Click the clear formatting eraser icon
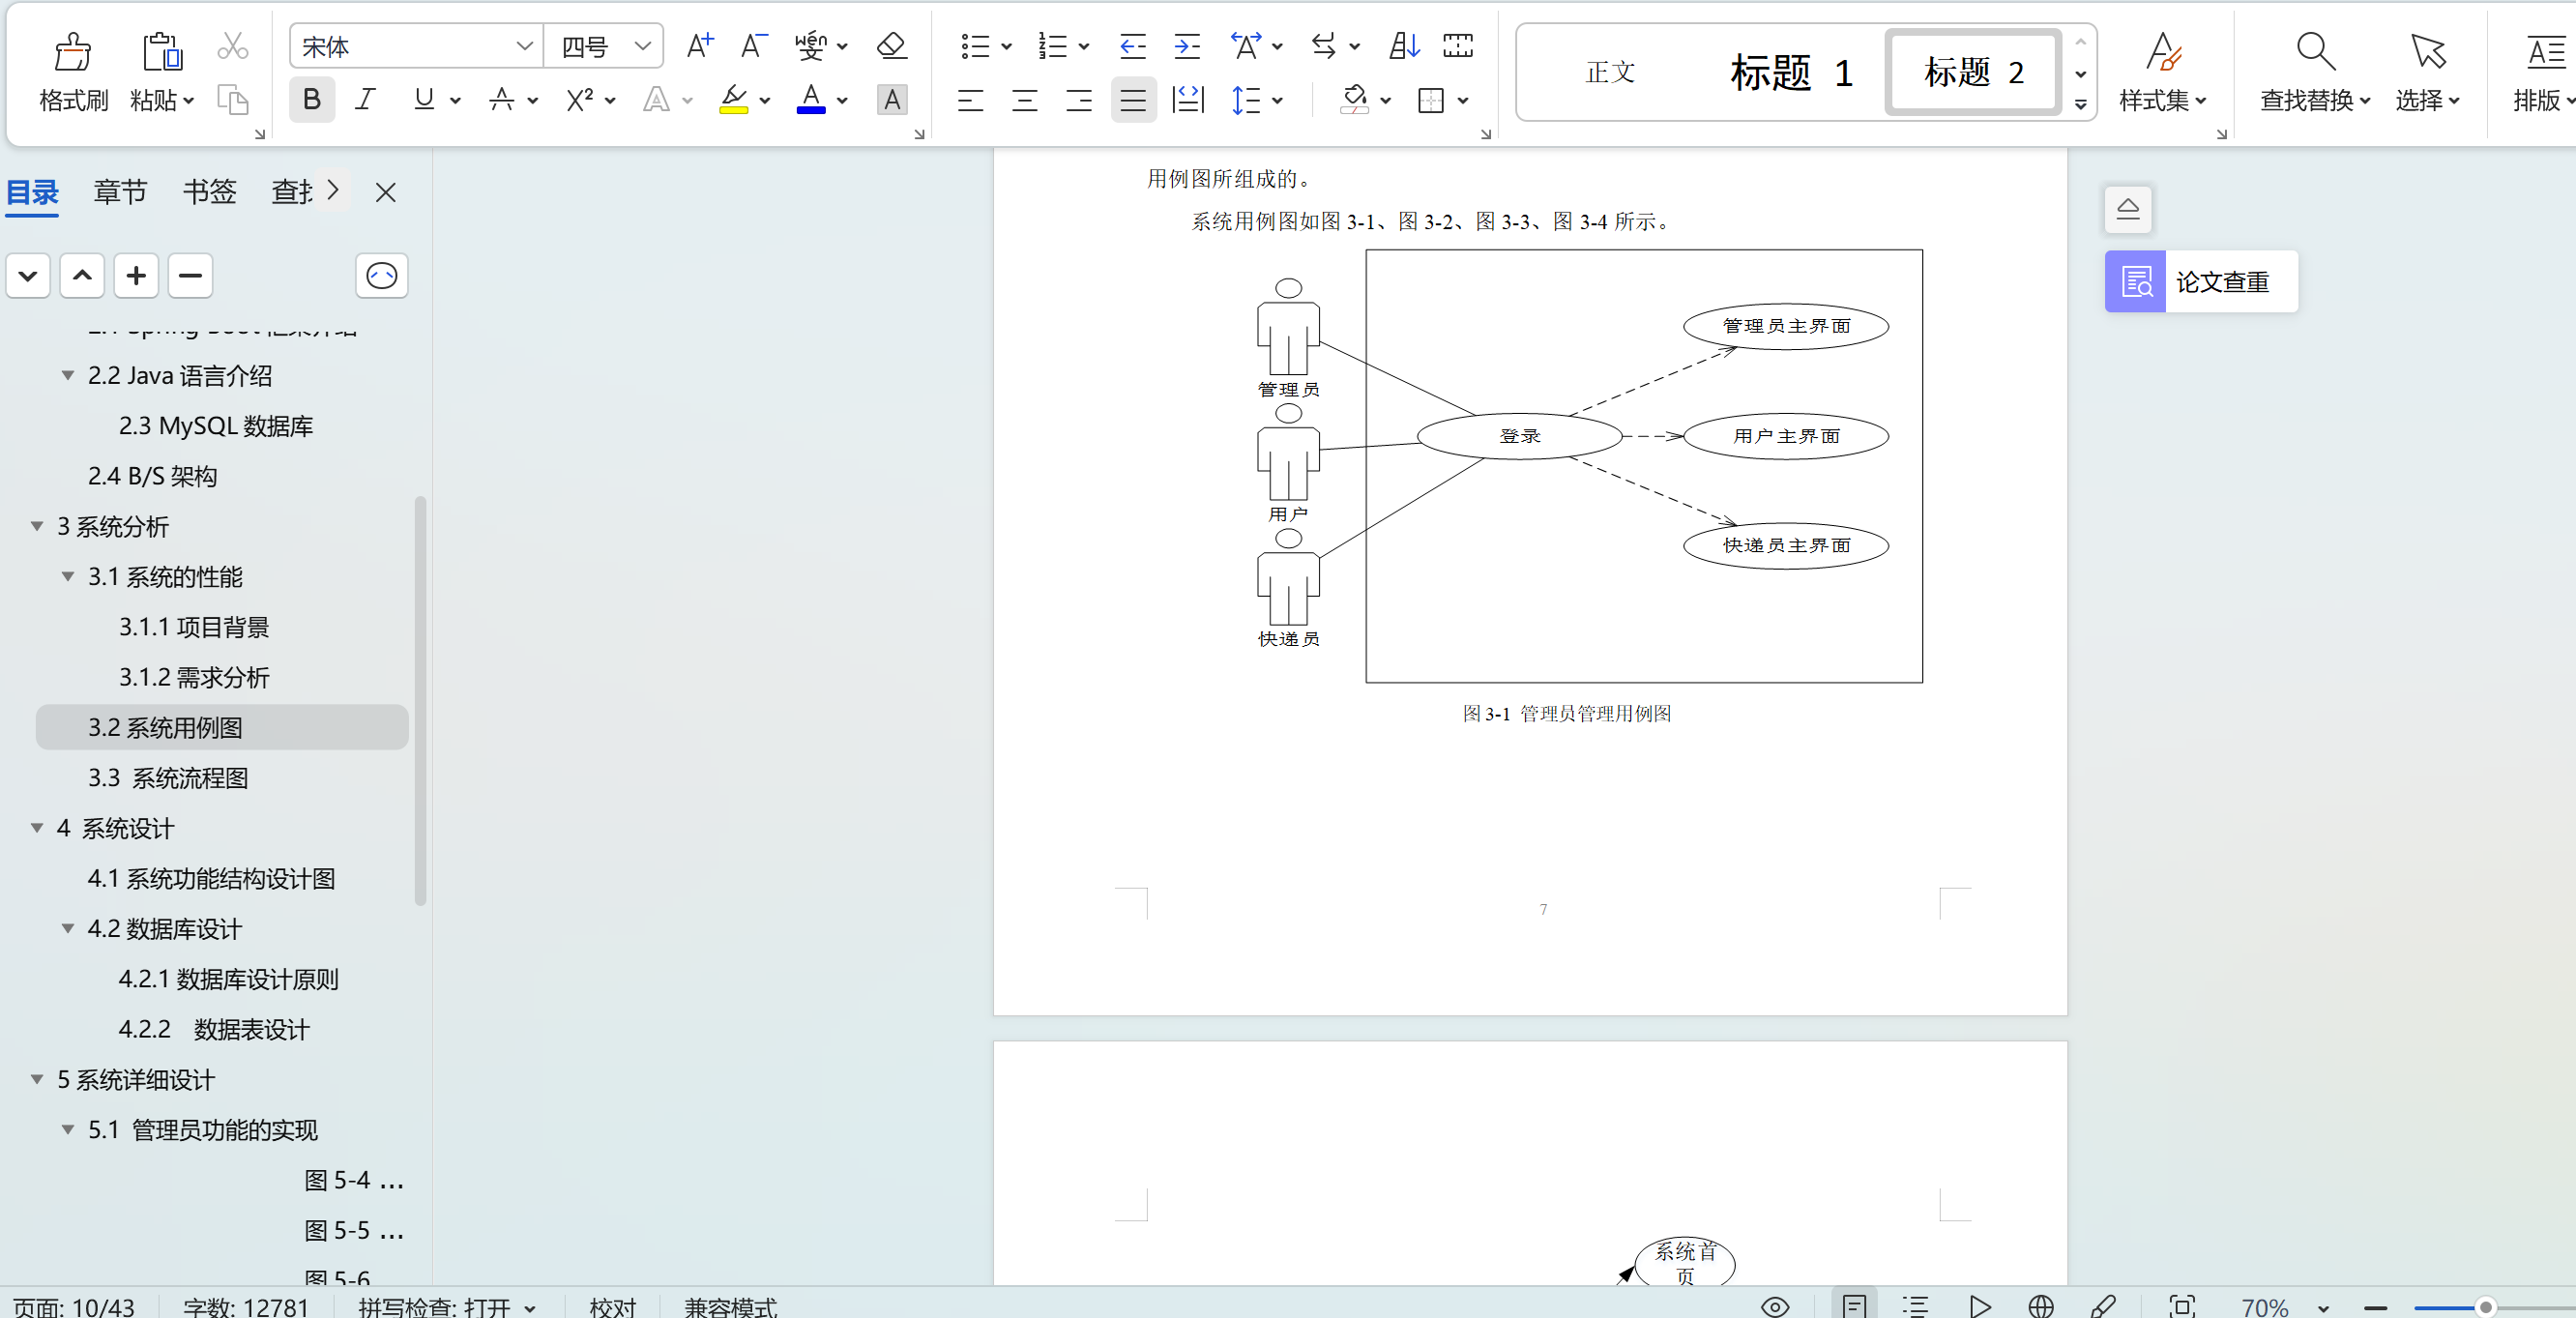2576x1318 pixels. (x=890, y=46)
